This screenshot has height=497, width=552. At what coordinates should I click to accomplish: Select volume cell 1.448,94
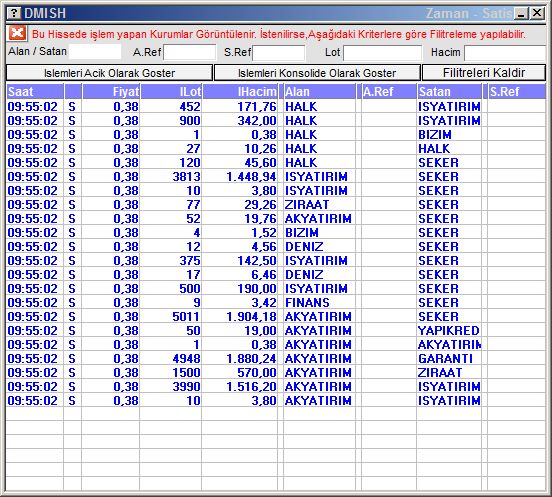(251, 177)
